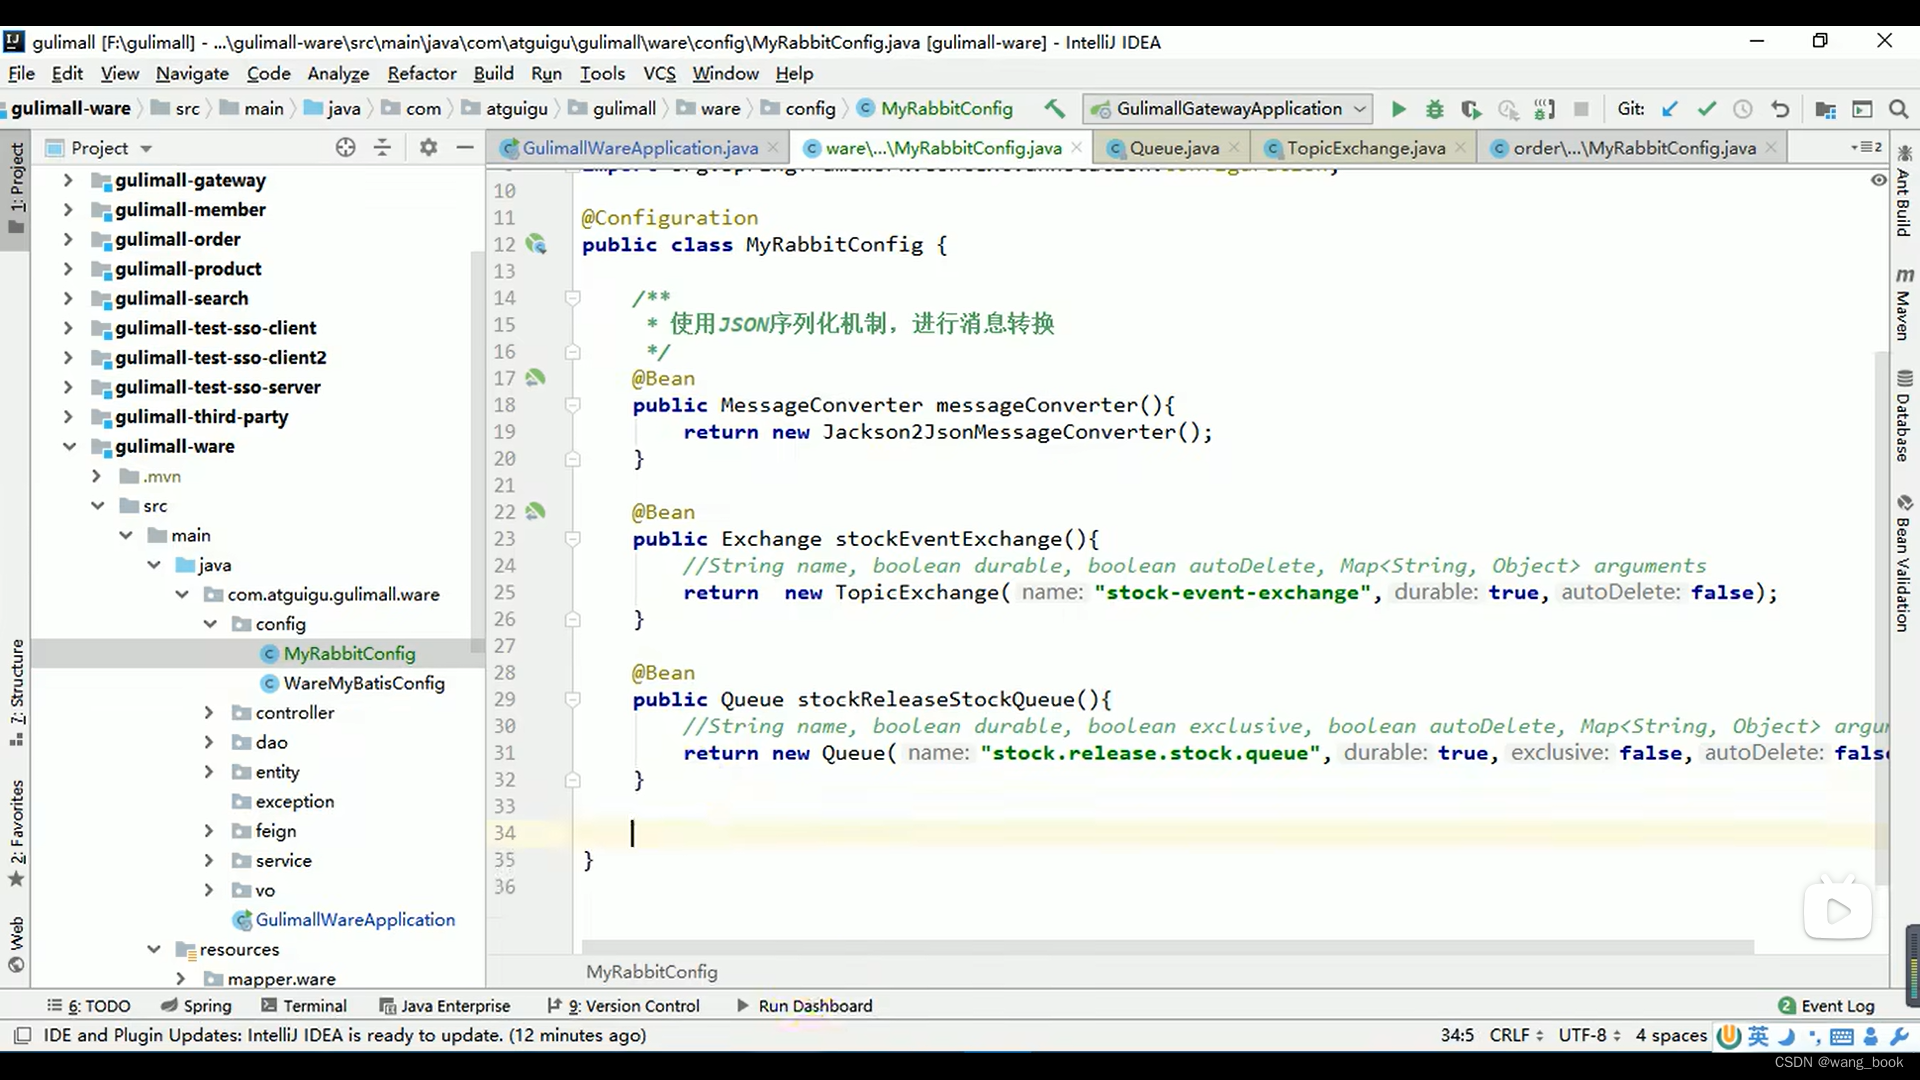Click the Run button to execute application
The image size is (1920, 1080).
coord(1398,108)
